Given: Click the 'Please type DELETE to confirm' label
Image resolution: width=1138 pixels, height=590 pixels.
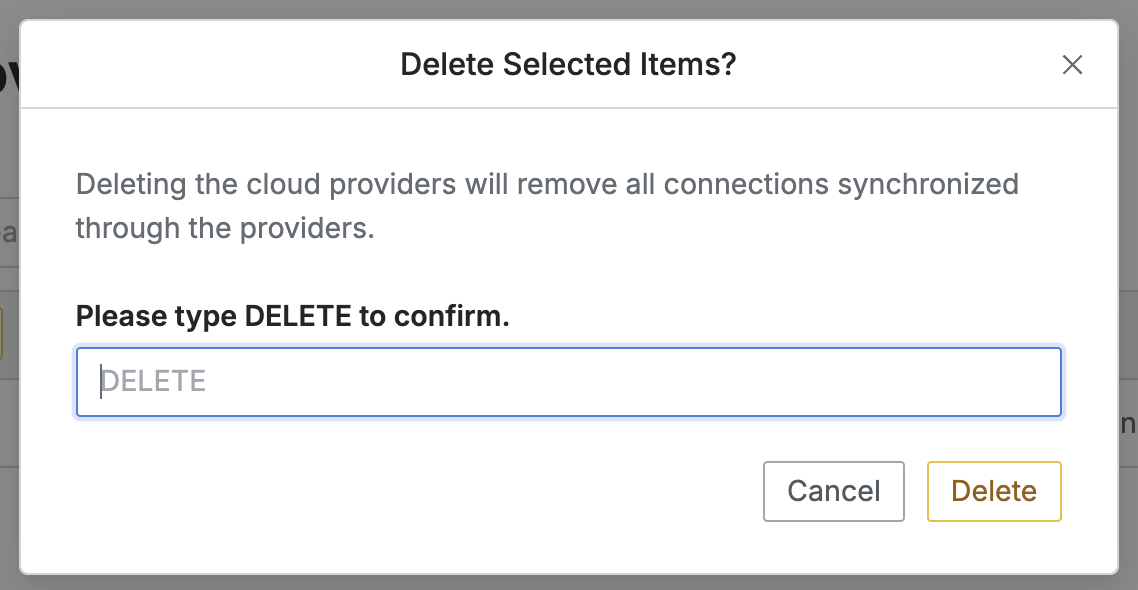Looking at the screenshot, I should (292, 317).
